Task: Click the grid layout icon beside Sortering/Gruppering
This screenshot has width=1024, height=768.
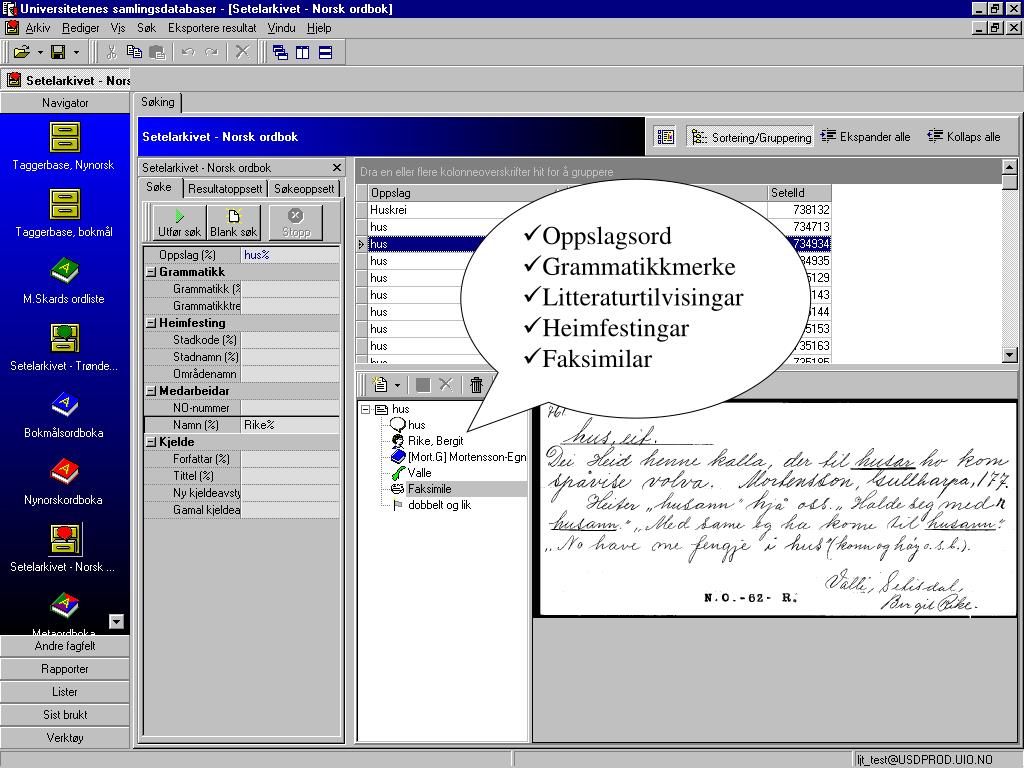Action: 665,136
